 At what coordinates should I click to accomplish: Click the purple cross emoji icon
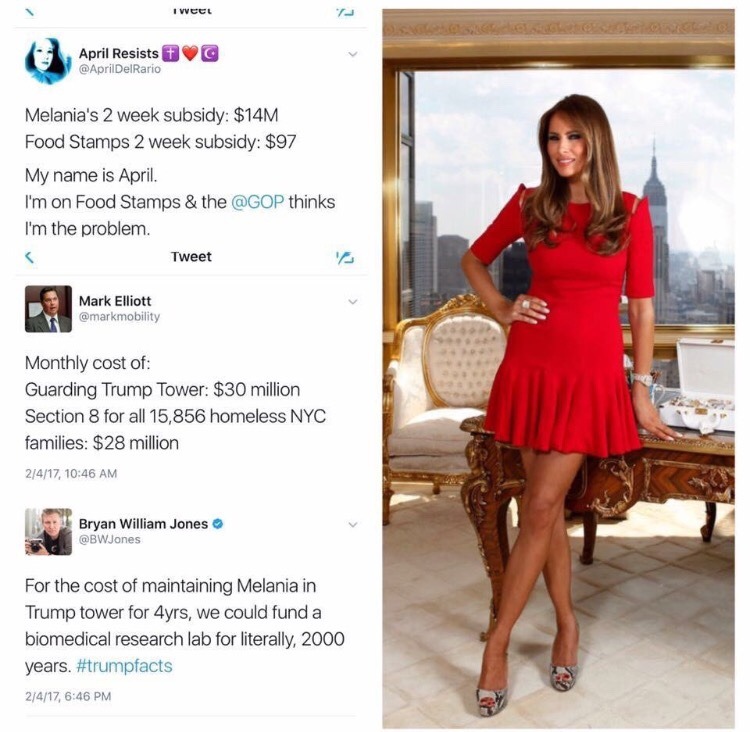(x=171, y=54)
